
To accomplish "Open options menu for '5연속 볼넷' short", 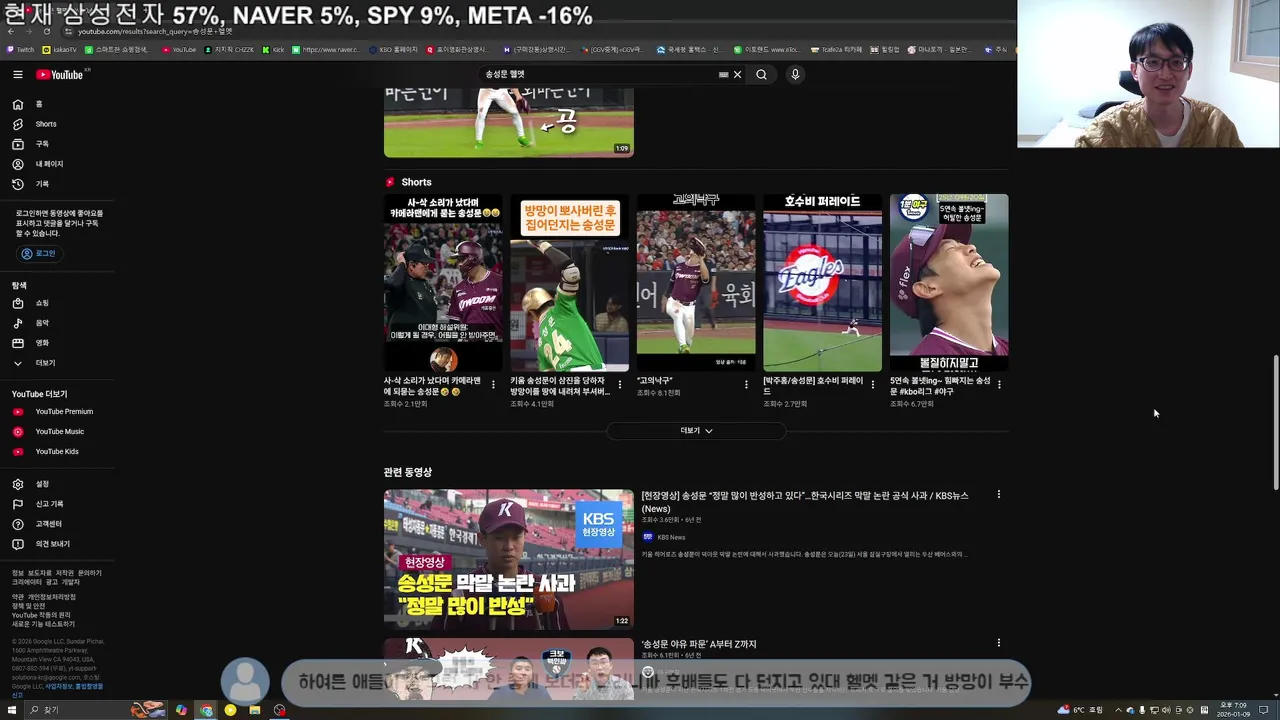I will pos(999,385).
